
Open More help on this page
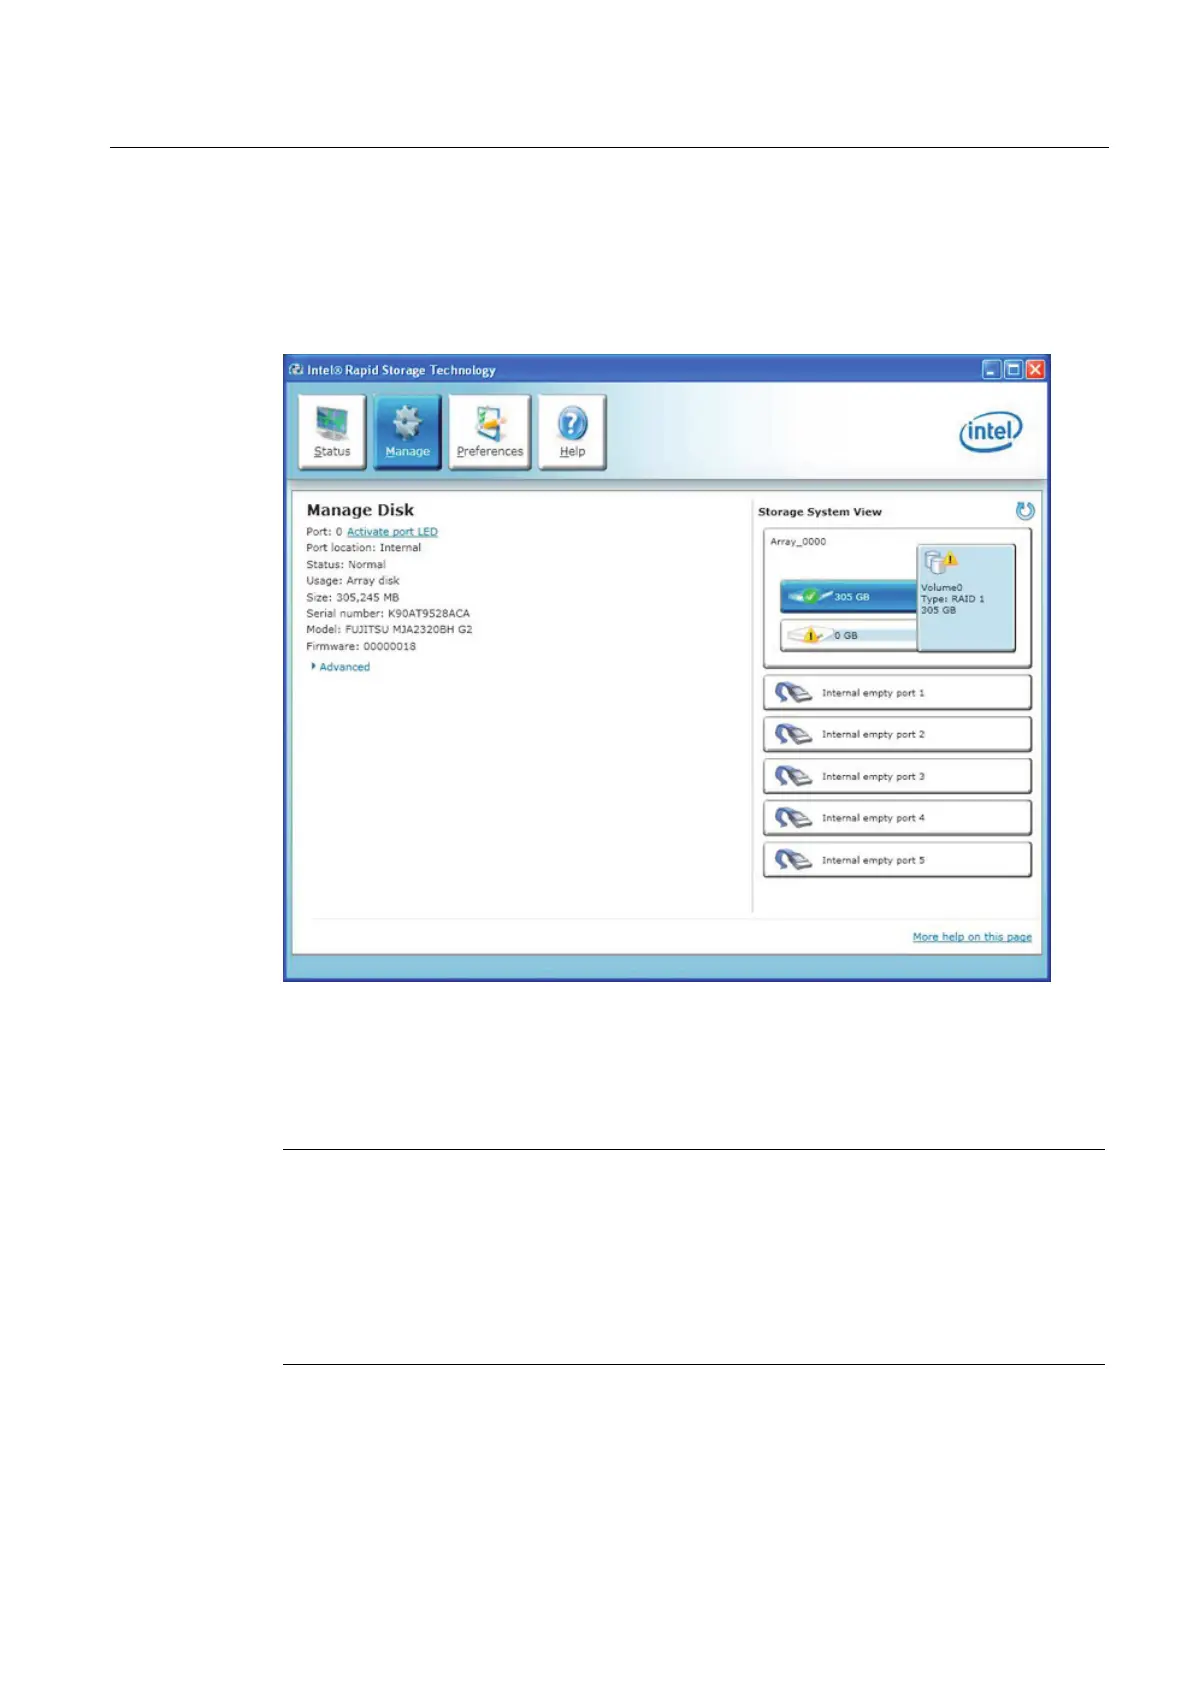[972, 937]
